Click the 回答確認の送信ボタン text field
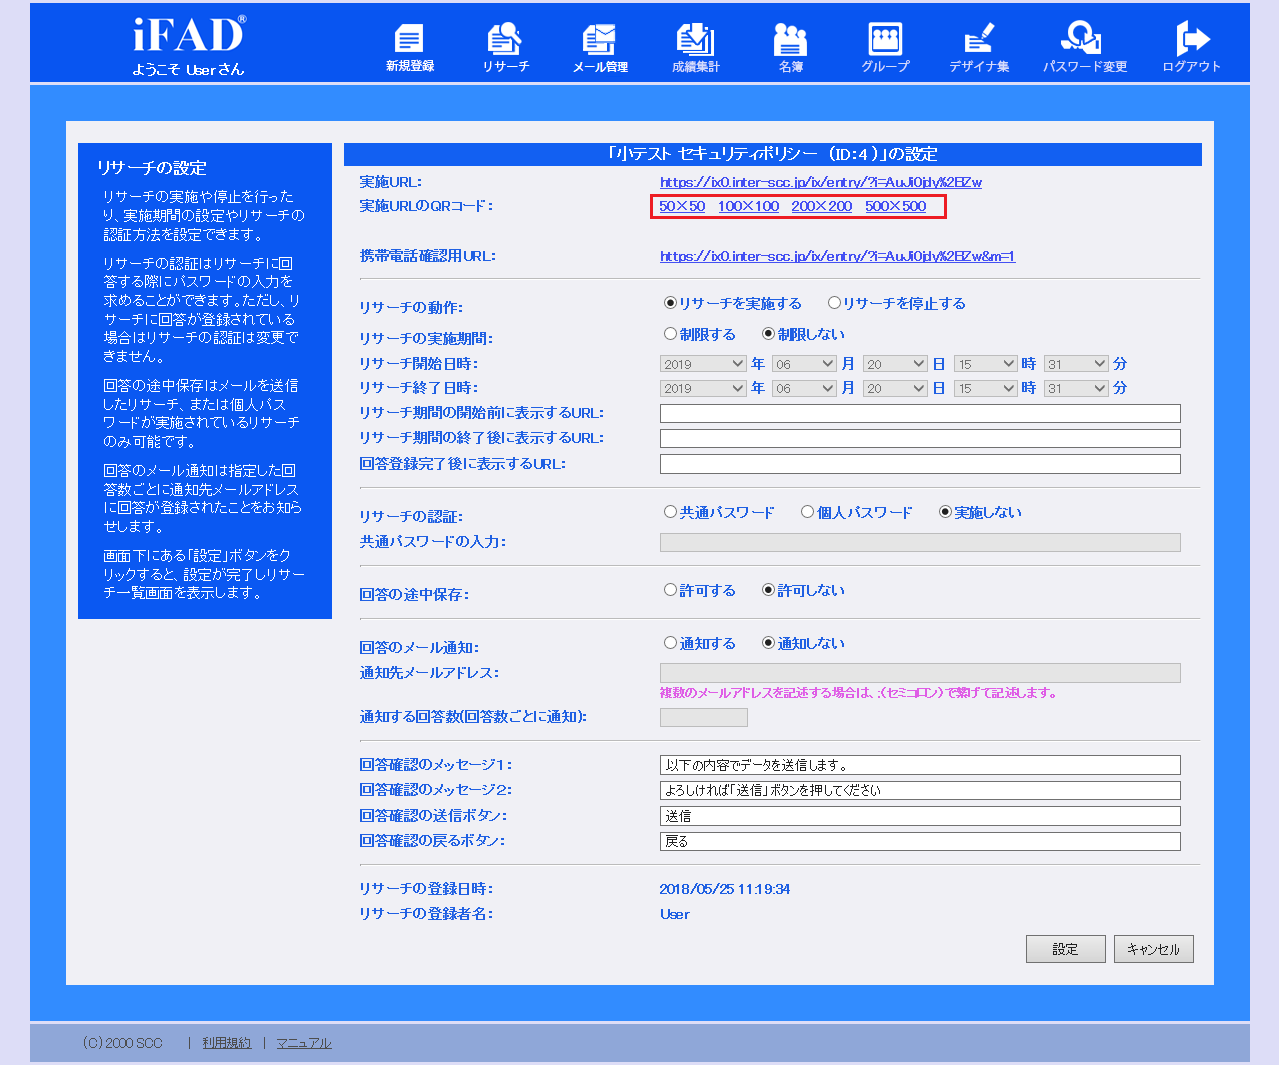The image size is (1279, 1065). pyautogui.click(x=920, y=816)
